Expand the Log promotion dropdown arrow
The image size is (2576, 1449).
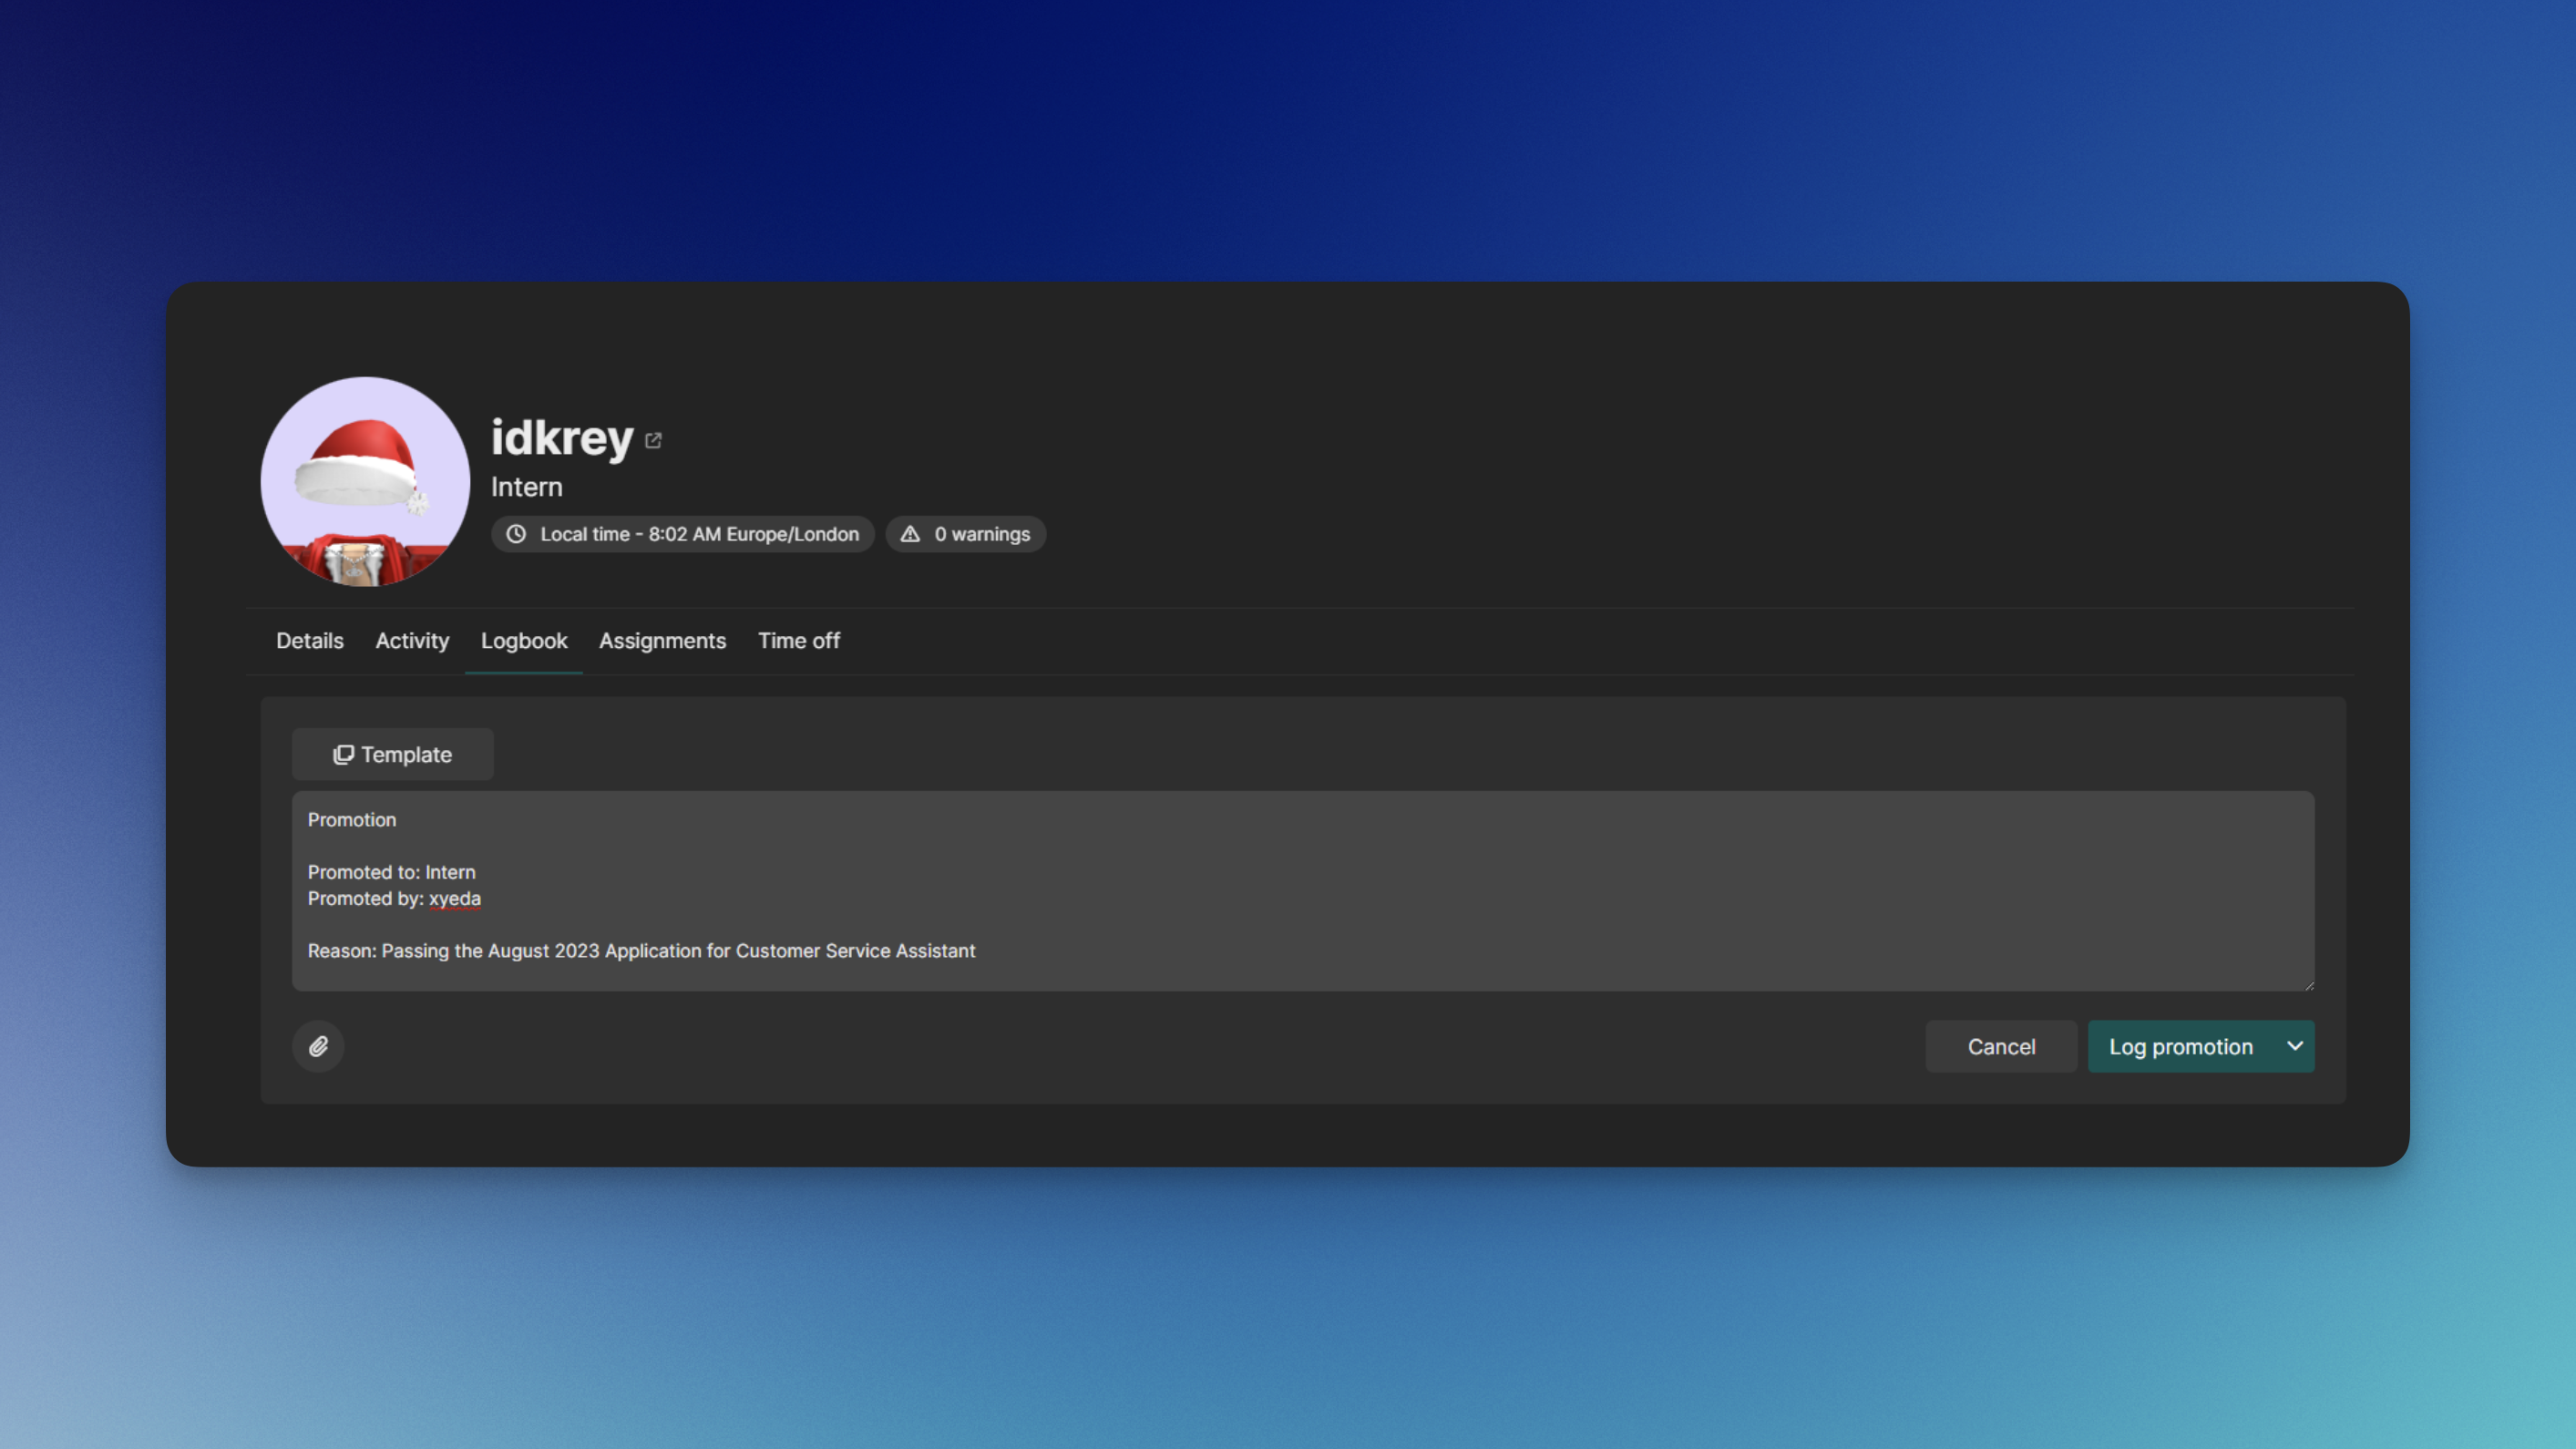click(2295, 1046)
